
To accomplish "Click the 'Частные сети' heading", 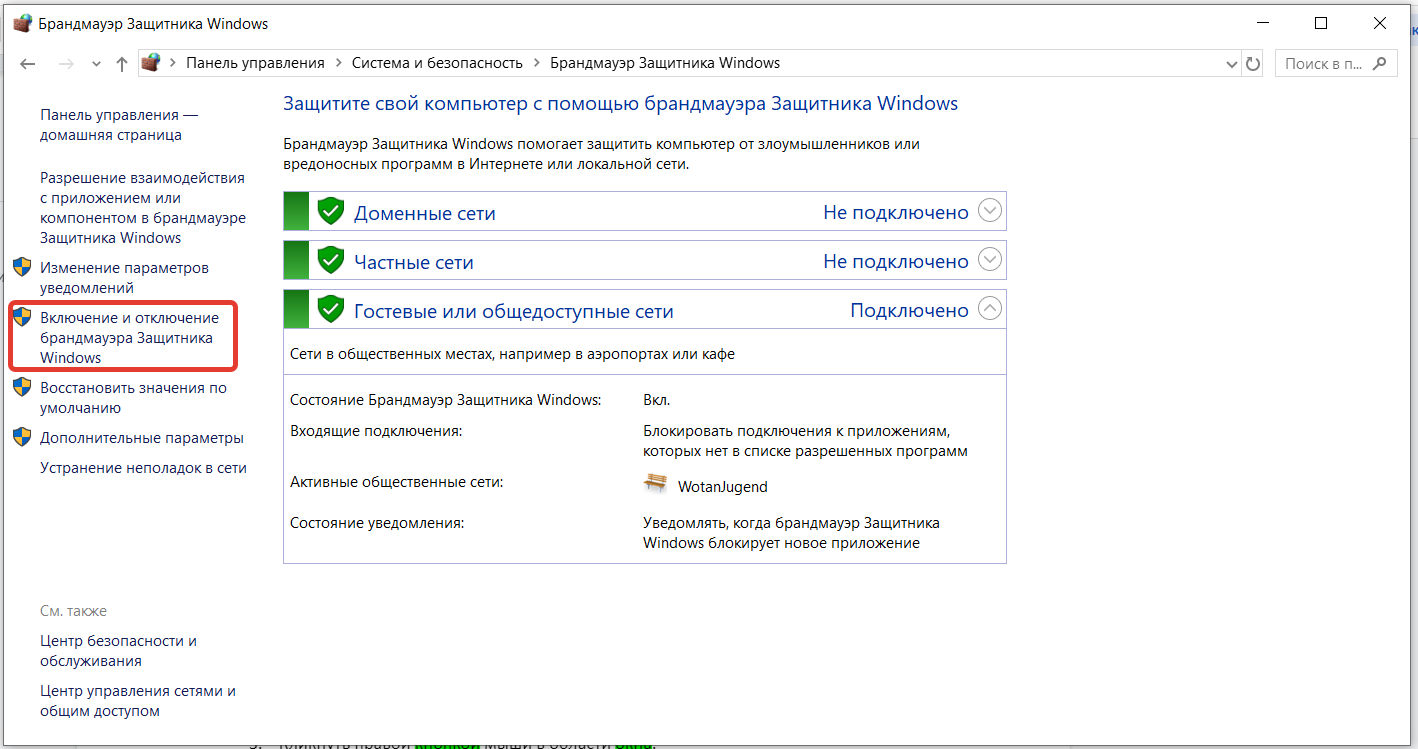I will click(414, 262).
